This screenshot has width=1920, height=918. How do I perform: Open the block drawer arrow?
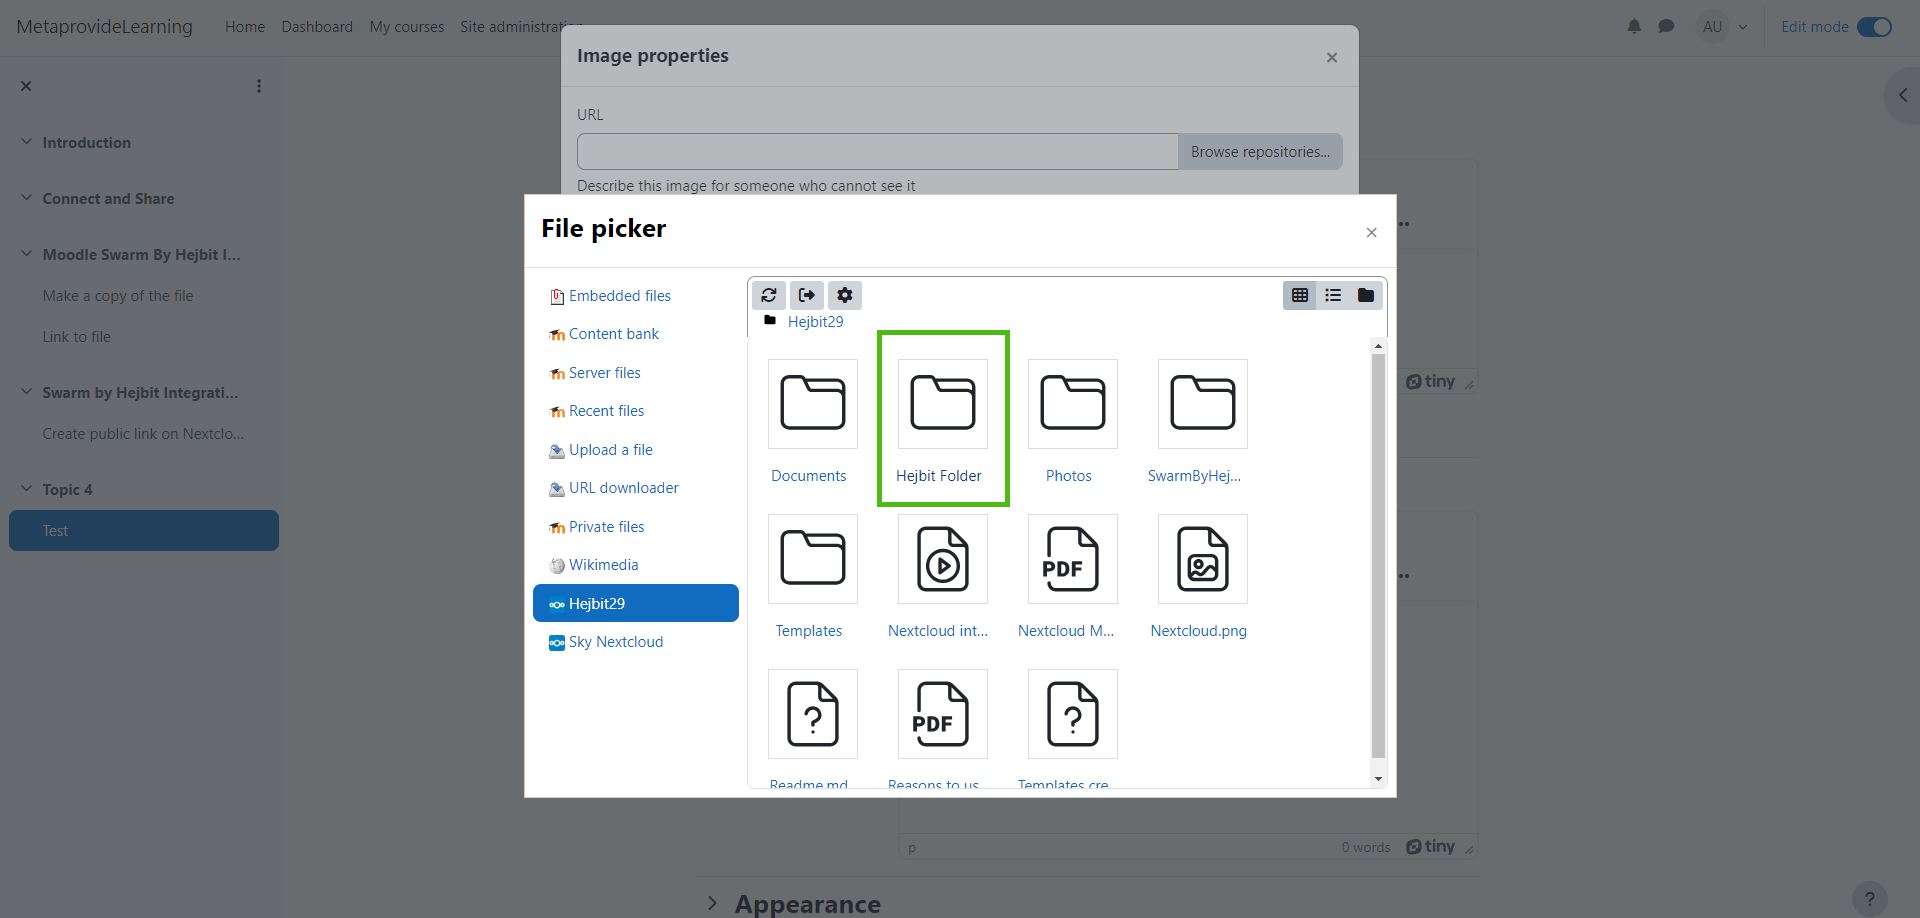pyautogui.click(x=1903, y=96)
